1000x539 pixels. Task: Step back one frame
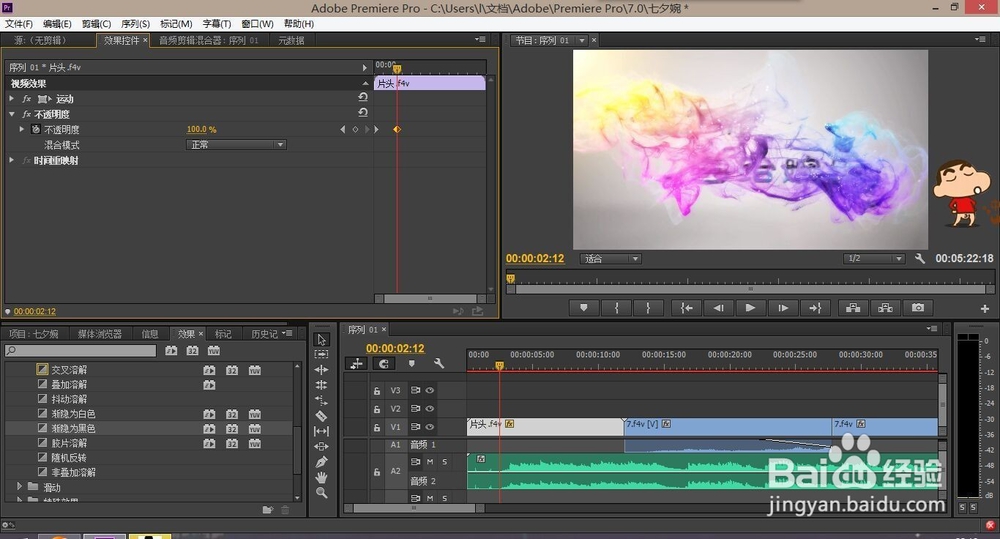click(719, 307)
